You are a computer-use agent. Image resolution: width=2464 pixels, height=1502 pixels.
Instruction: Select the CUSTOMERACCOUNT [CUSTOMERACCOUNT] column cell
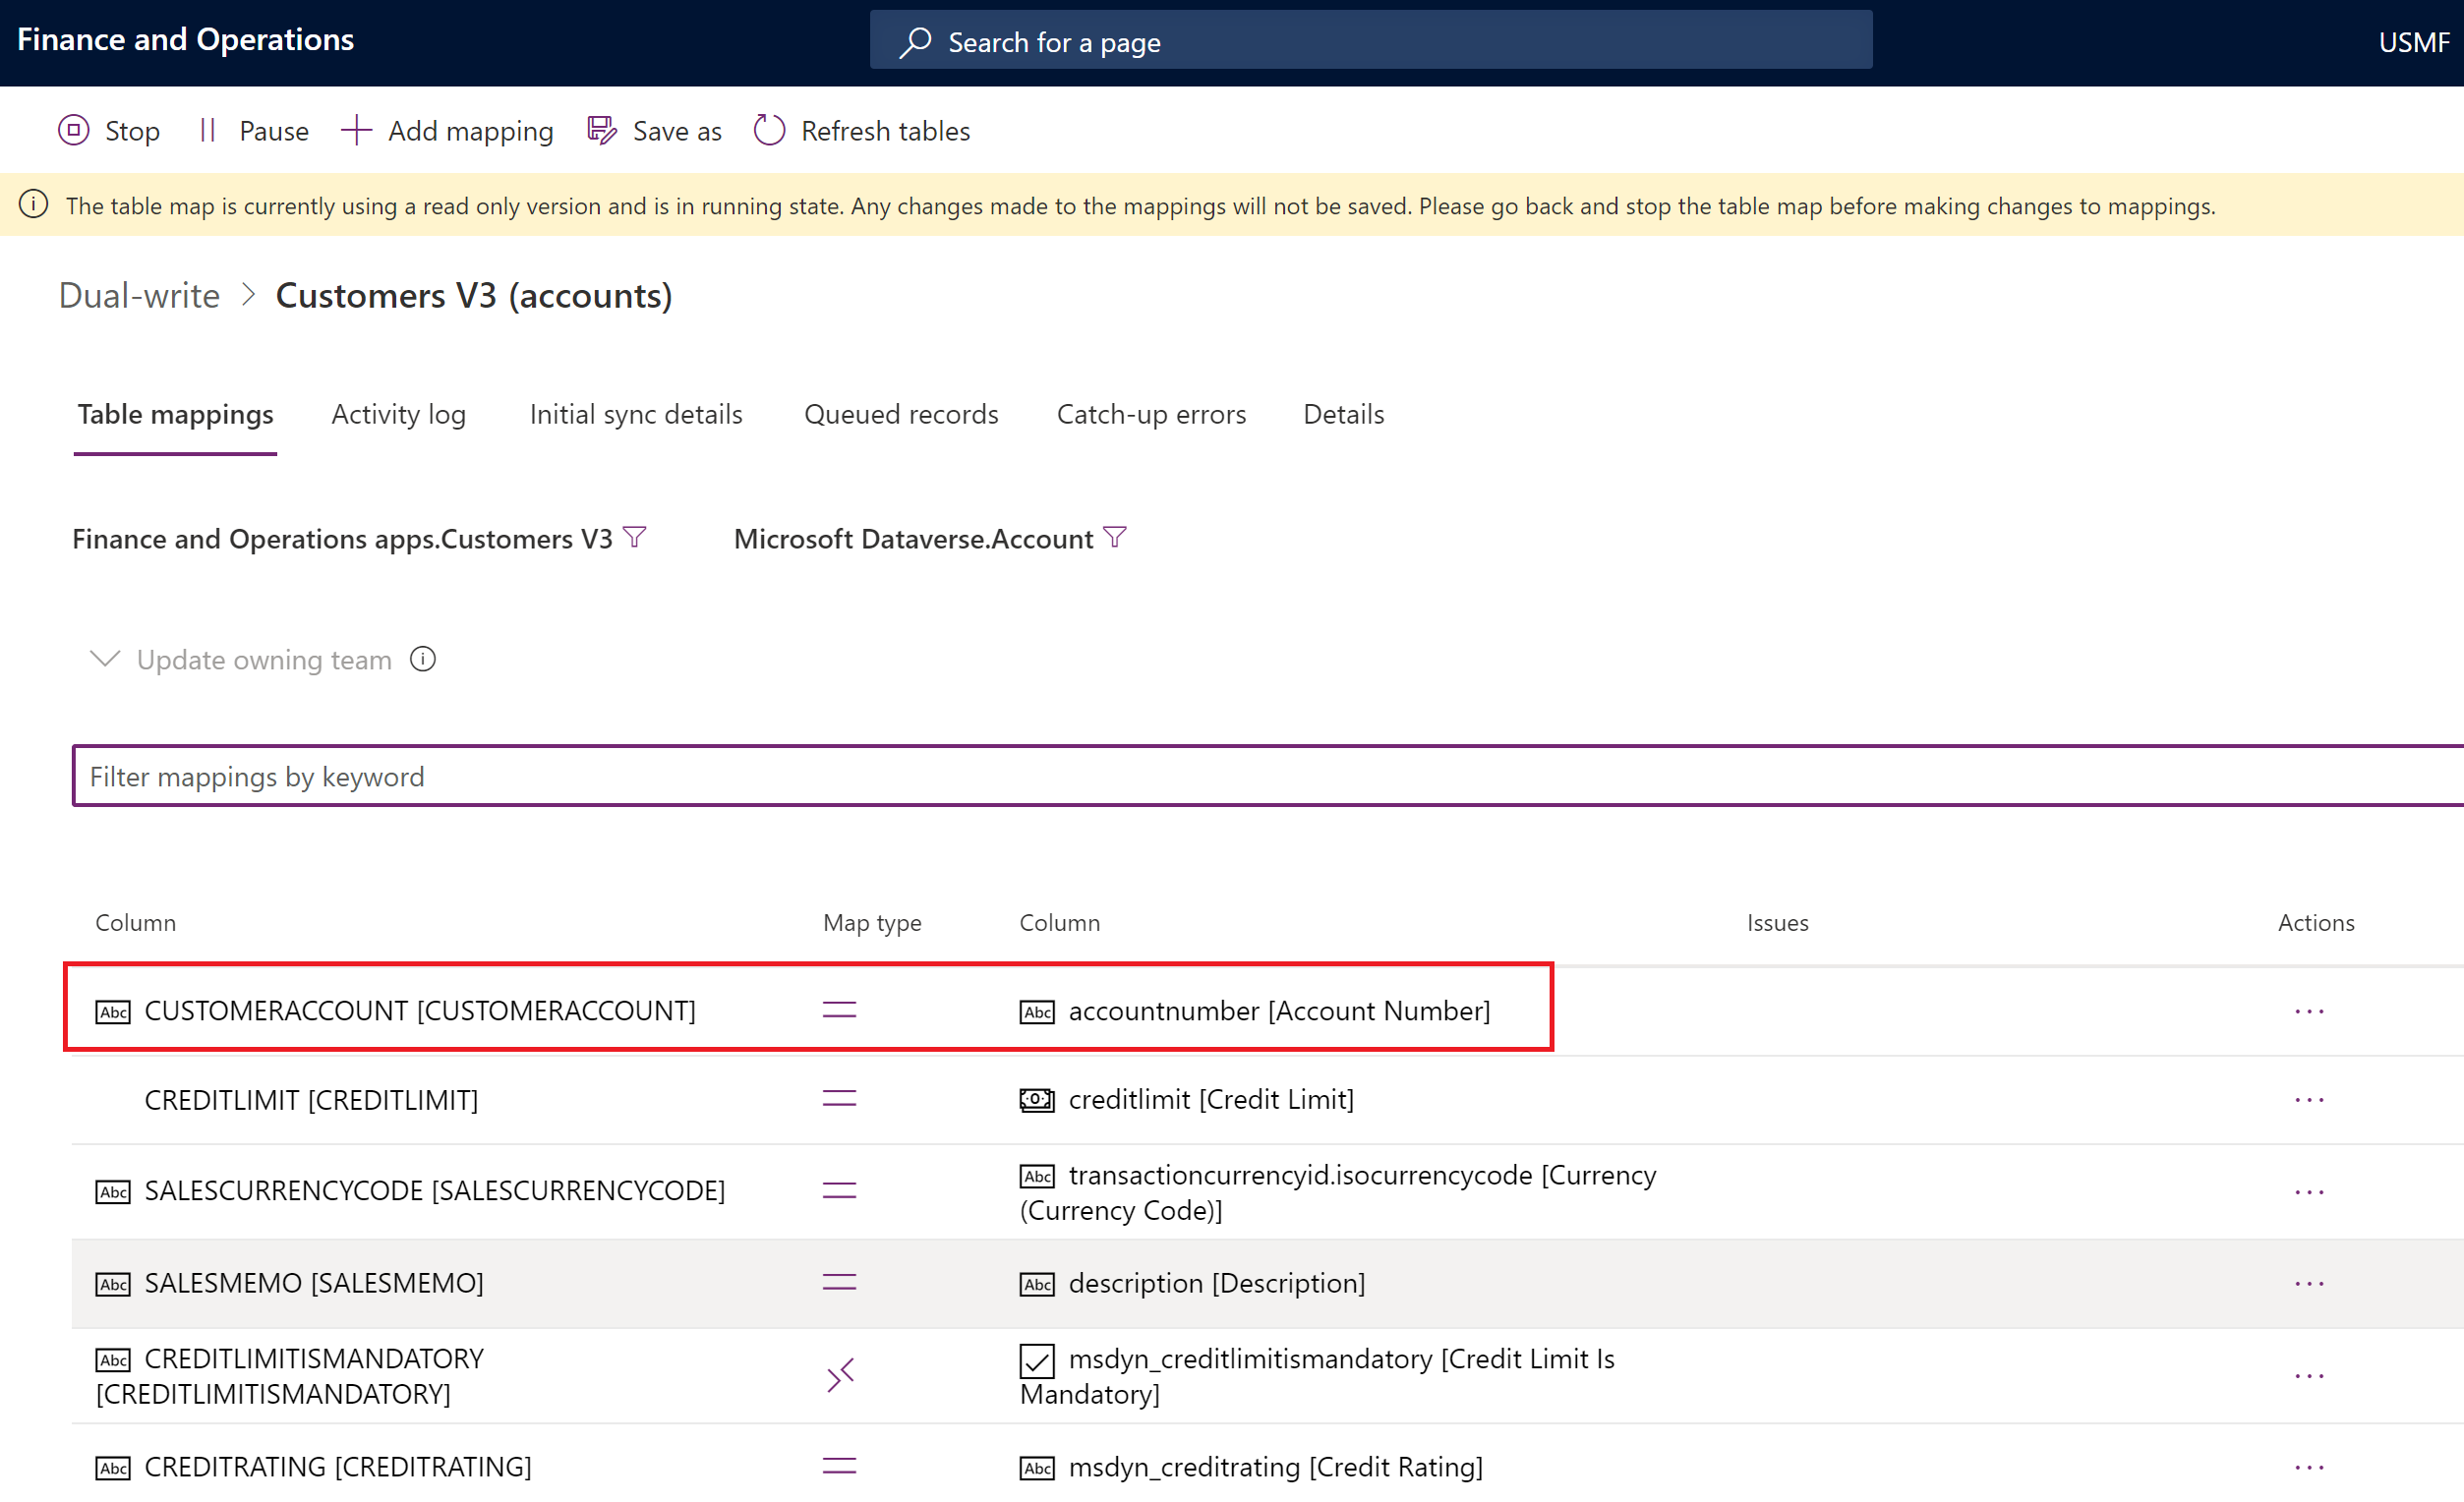420,1011
